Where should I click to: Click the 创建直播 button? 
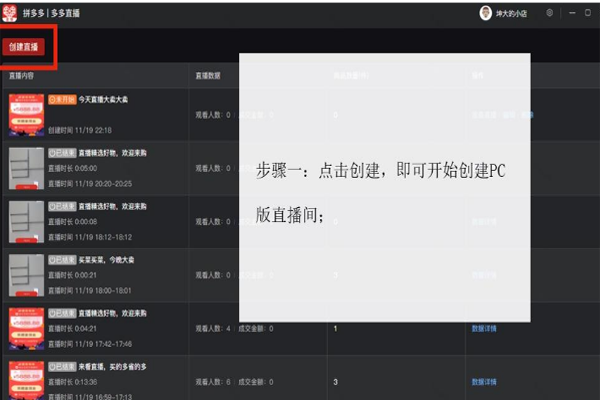(23, 47)
